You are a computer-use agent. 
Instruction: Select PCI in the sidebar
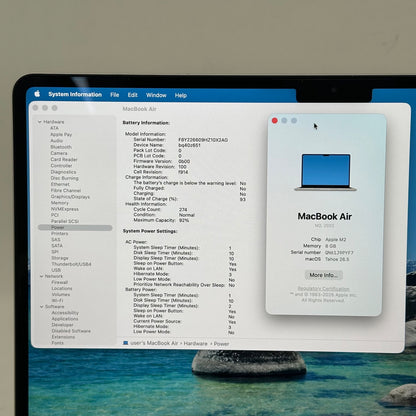(55, 215)
